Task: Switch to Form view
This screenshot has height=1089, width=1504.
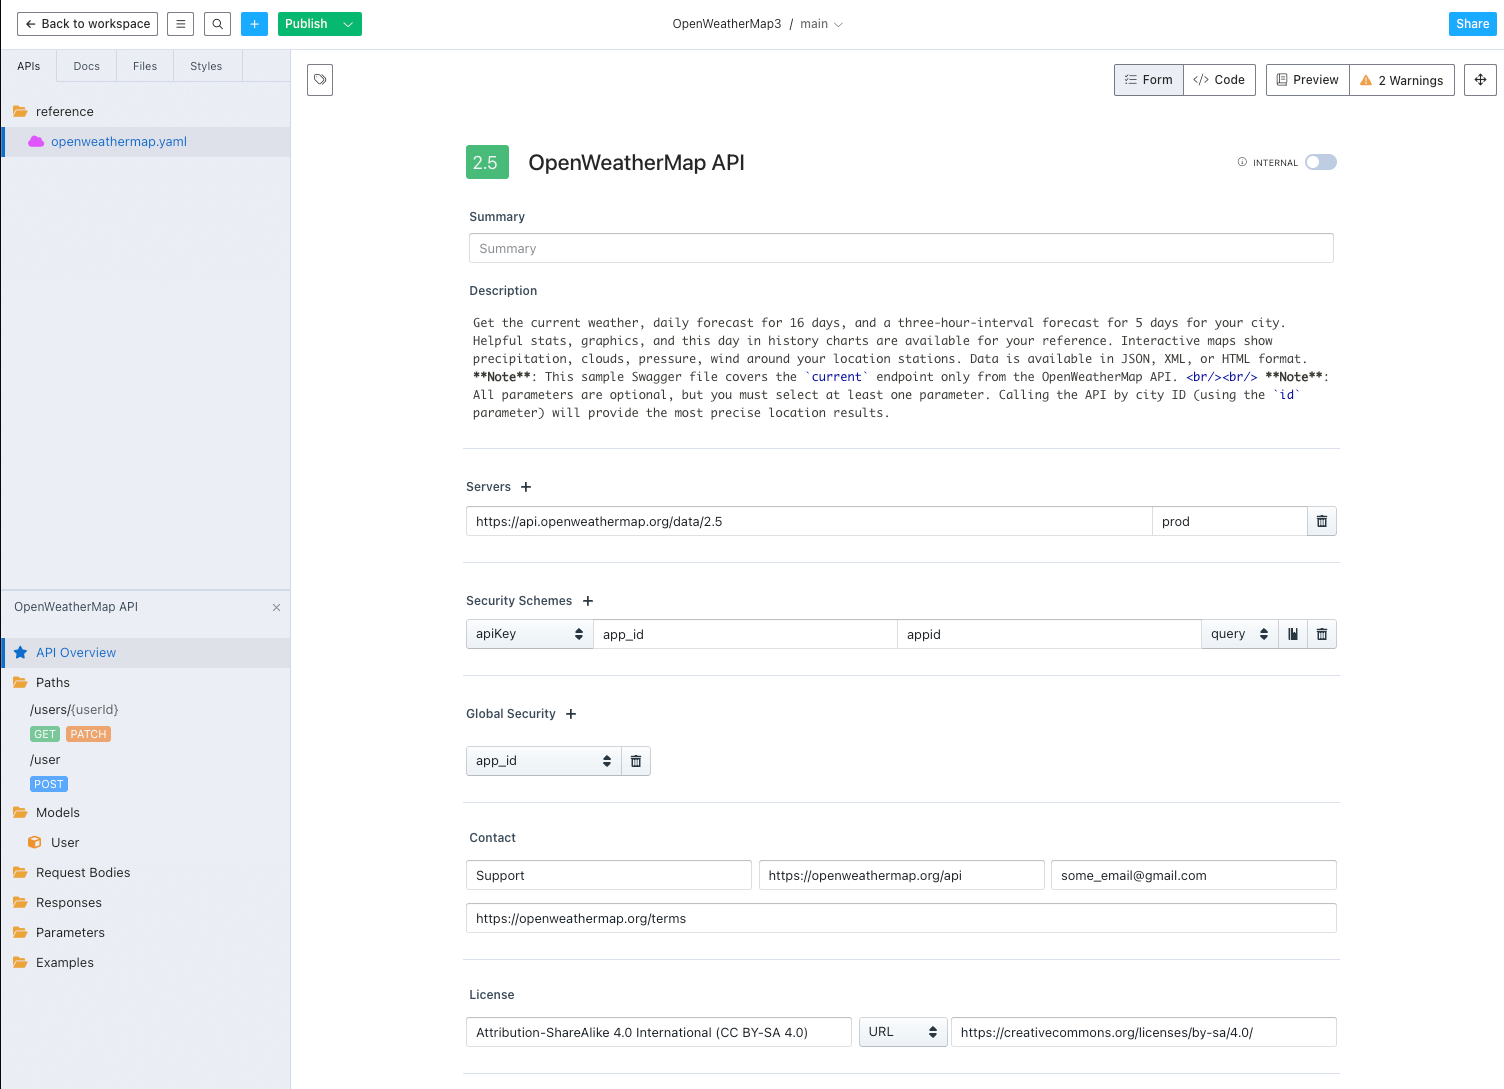Action: tap(1149, 80)
